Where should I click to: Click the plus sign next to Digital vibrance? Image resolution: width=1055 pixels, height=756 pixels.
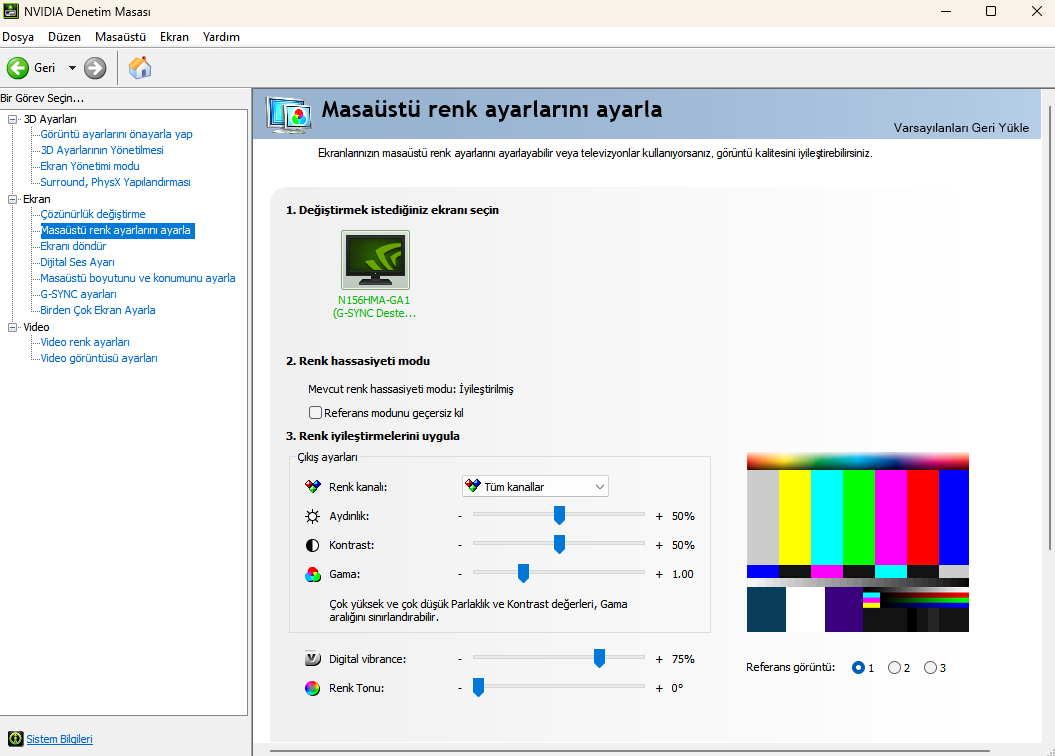659,659
